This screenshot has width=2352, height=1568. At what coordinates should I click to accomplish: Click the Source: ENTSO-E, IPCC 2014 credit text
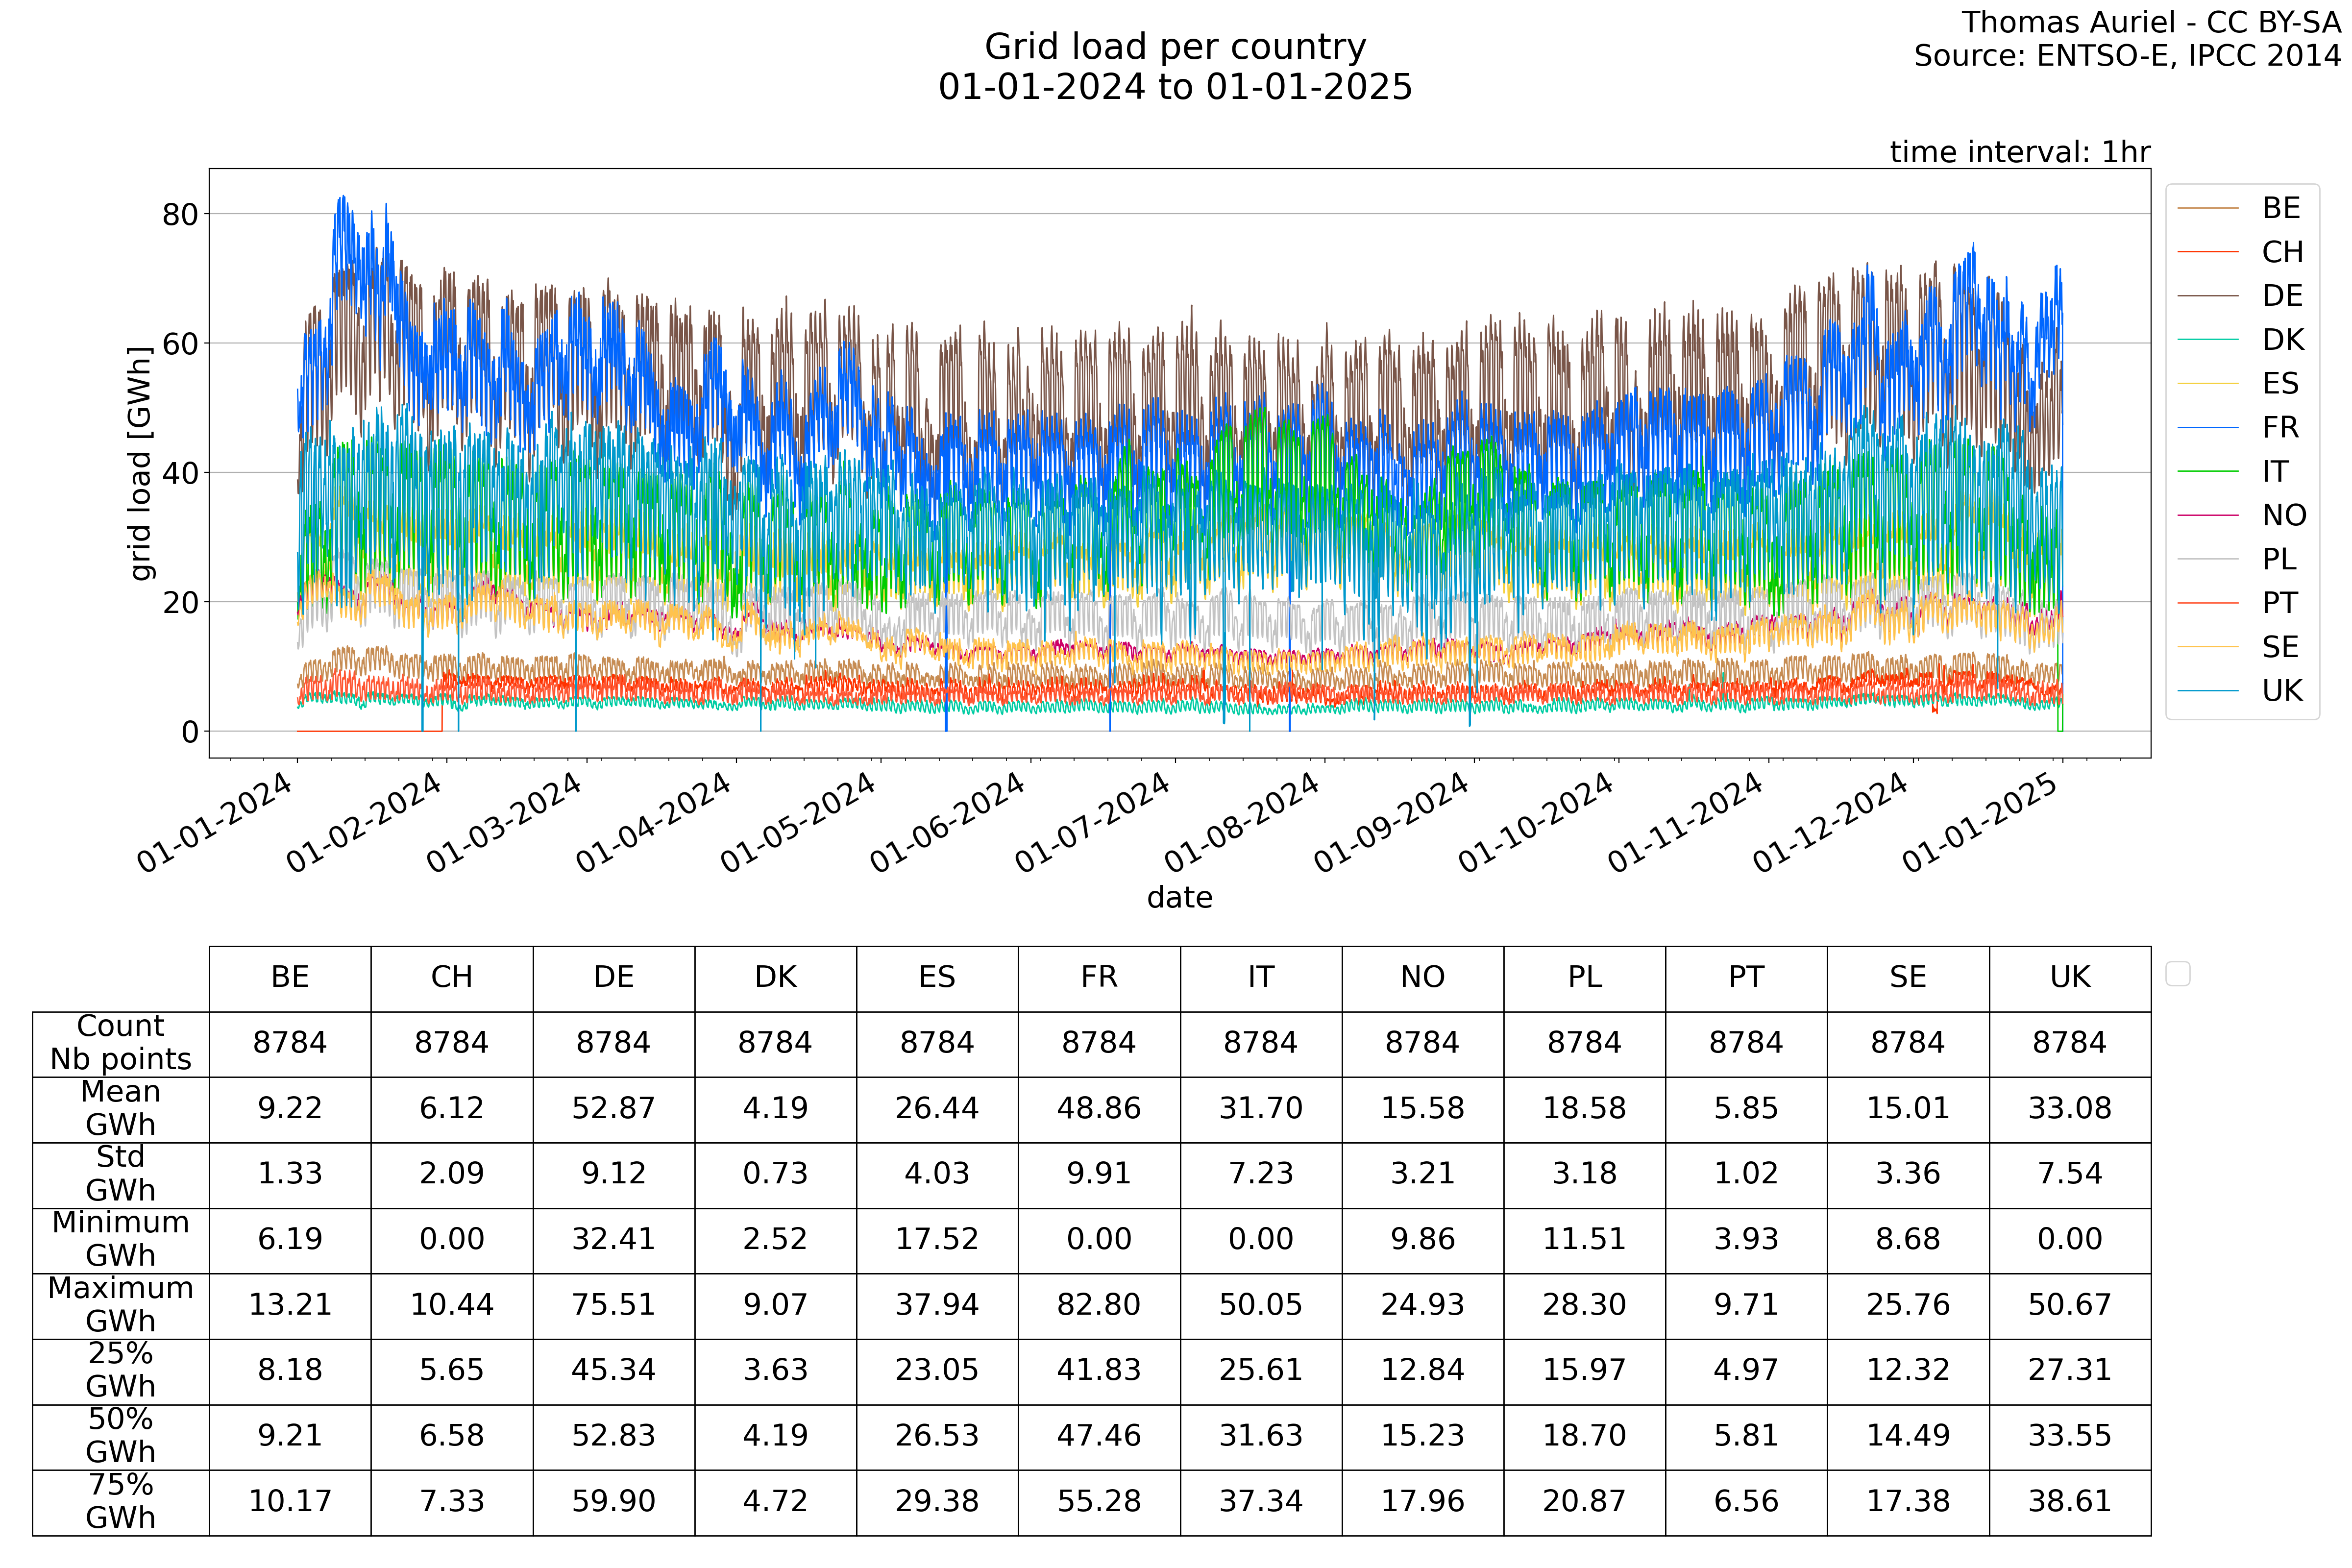point(2126,56)
